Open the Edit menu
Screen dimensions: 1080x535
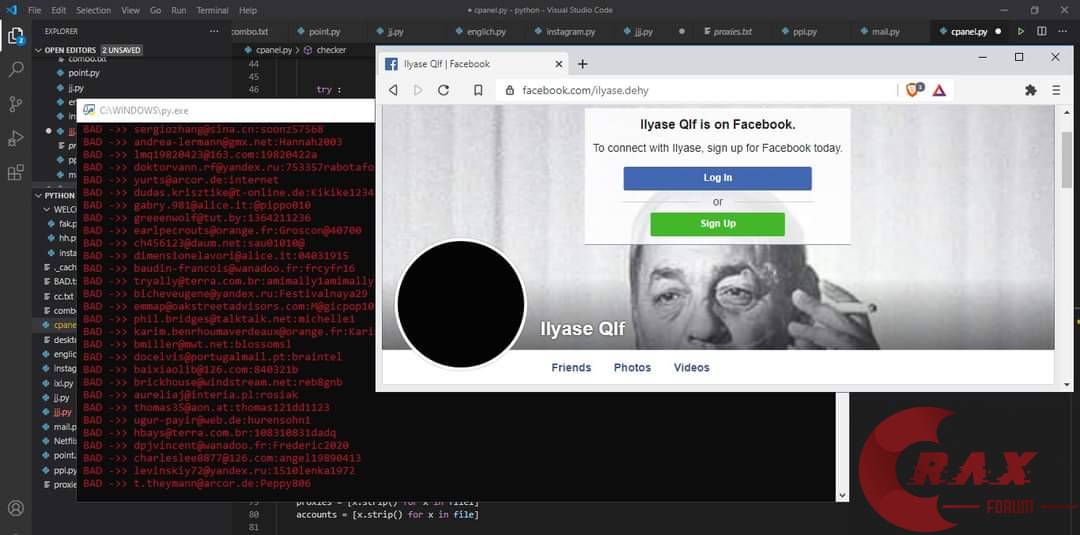click(x=59, y=10)
